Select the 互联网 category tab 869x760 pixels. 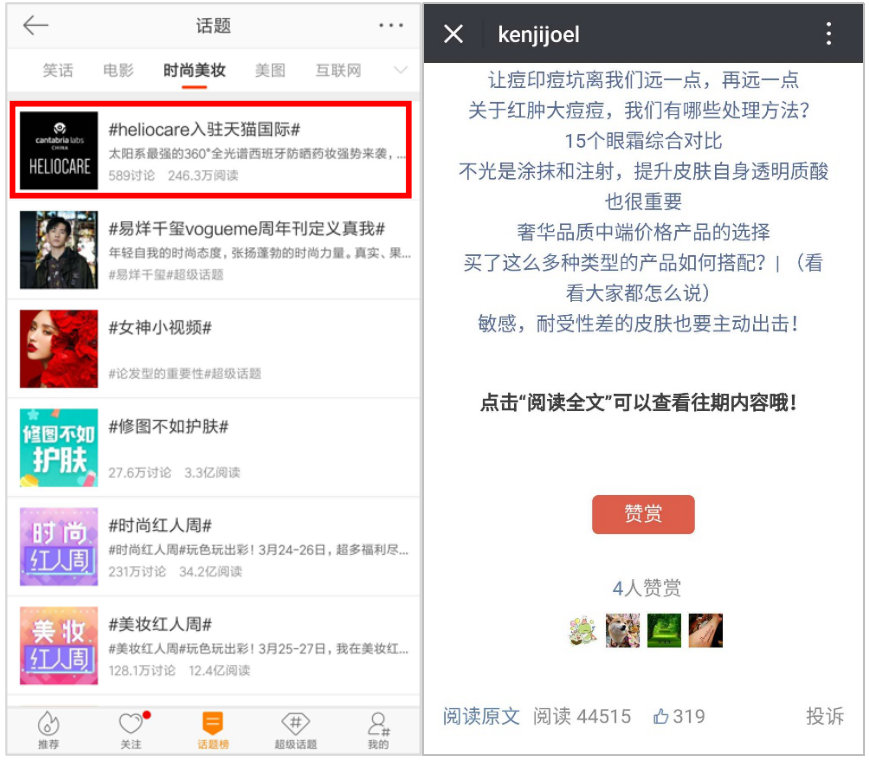pyautogui.click(x=338, y=71)
